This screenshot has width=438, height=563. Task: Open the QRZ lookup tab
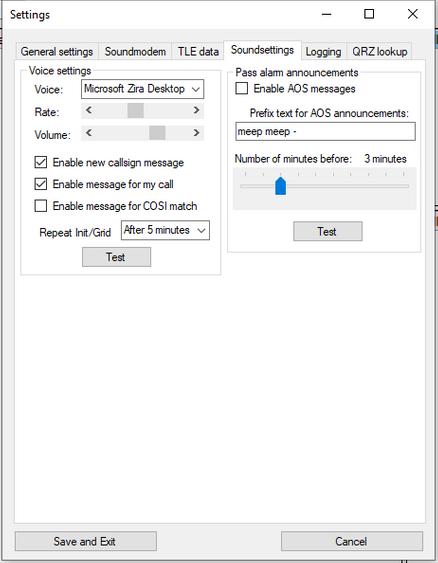tap(379, 52)
